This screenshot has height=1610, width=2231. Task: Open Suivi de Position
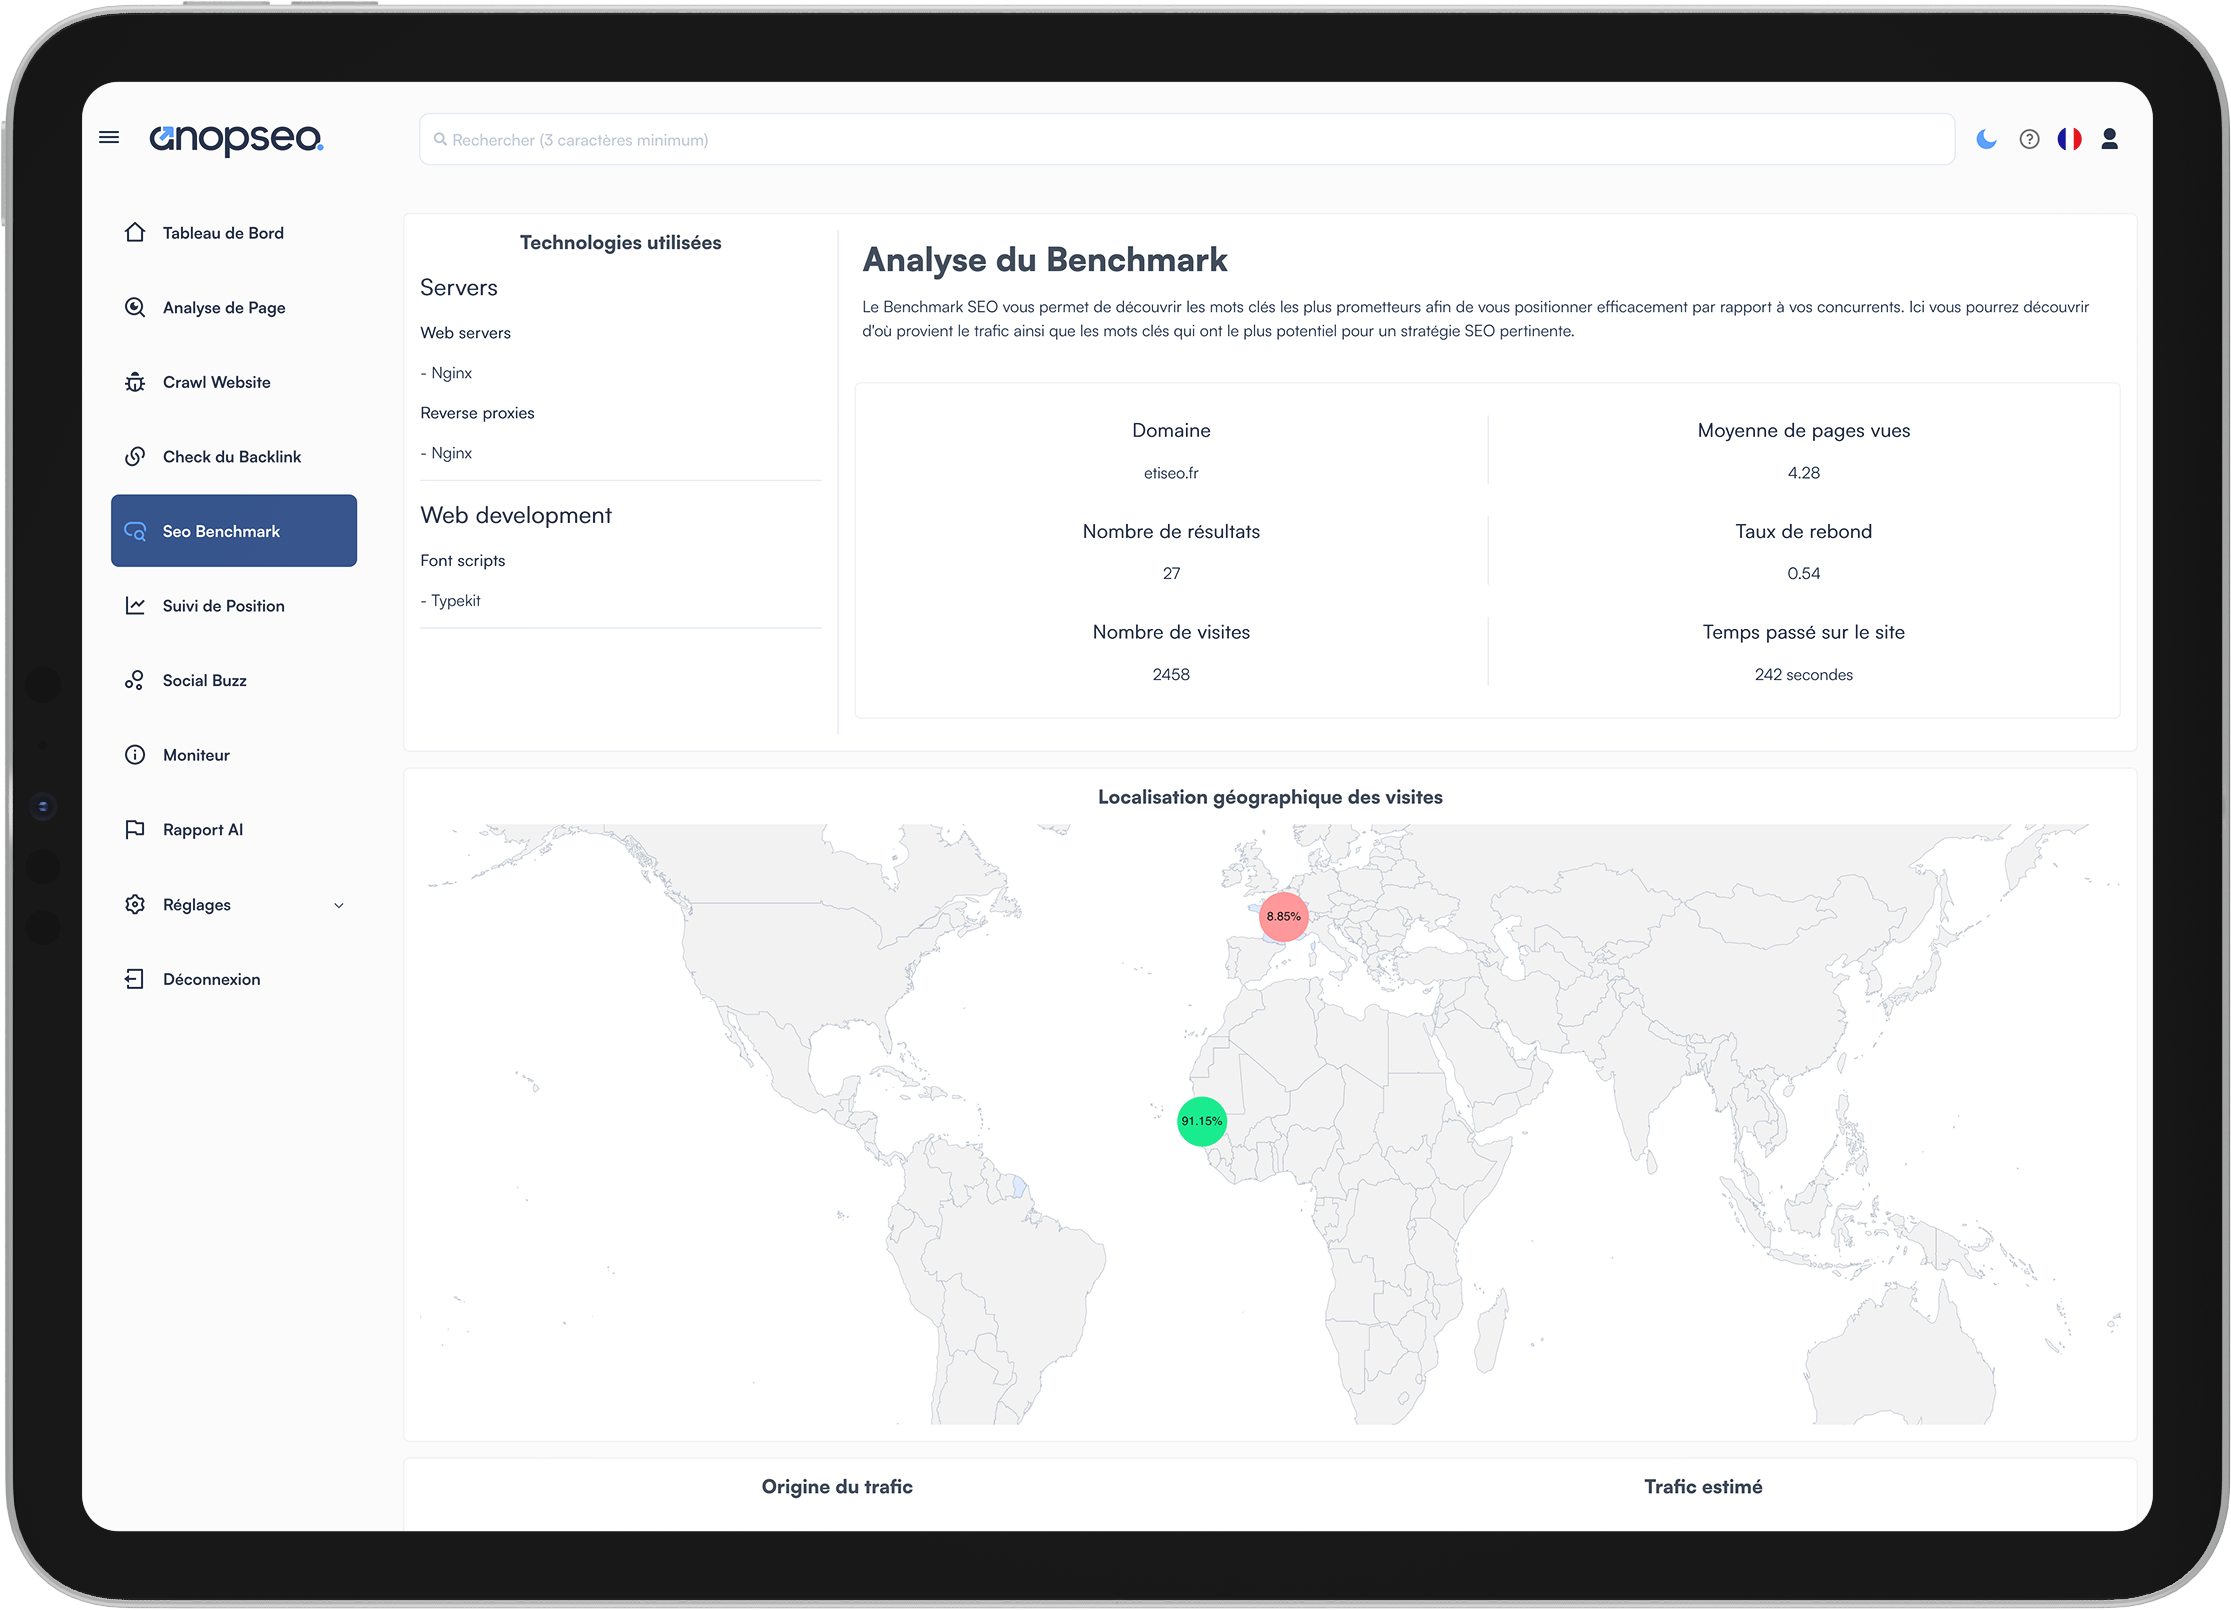pos(234,605)
